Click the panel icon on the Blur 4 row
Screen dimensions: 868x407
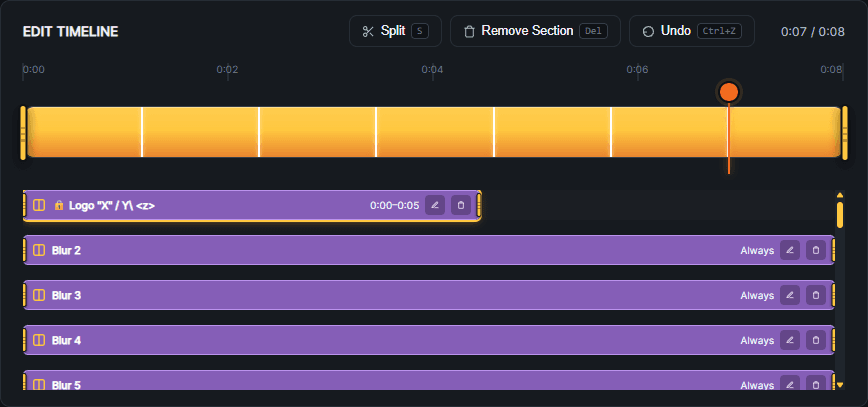pos(39,340)
